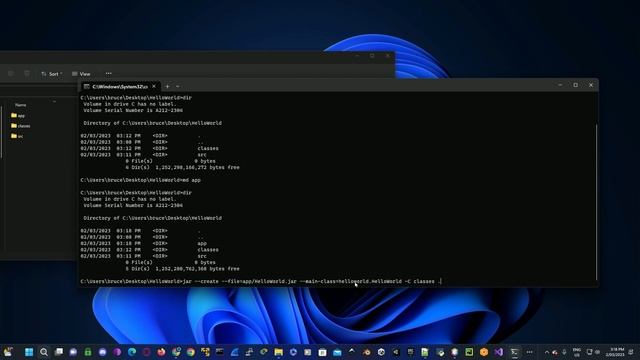Click the microphone icon in system tray
This screenshot has width=640, height=360.
point(564,352)
